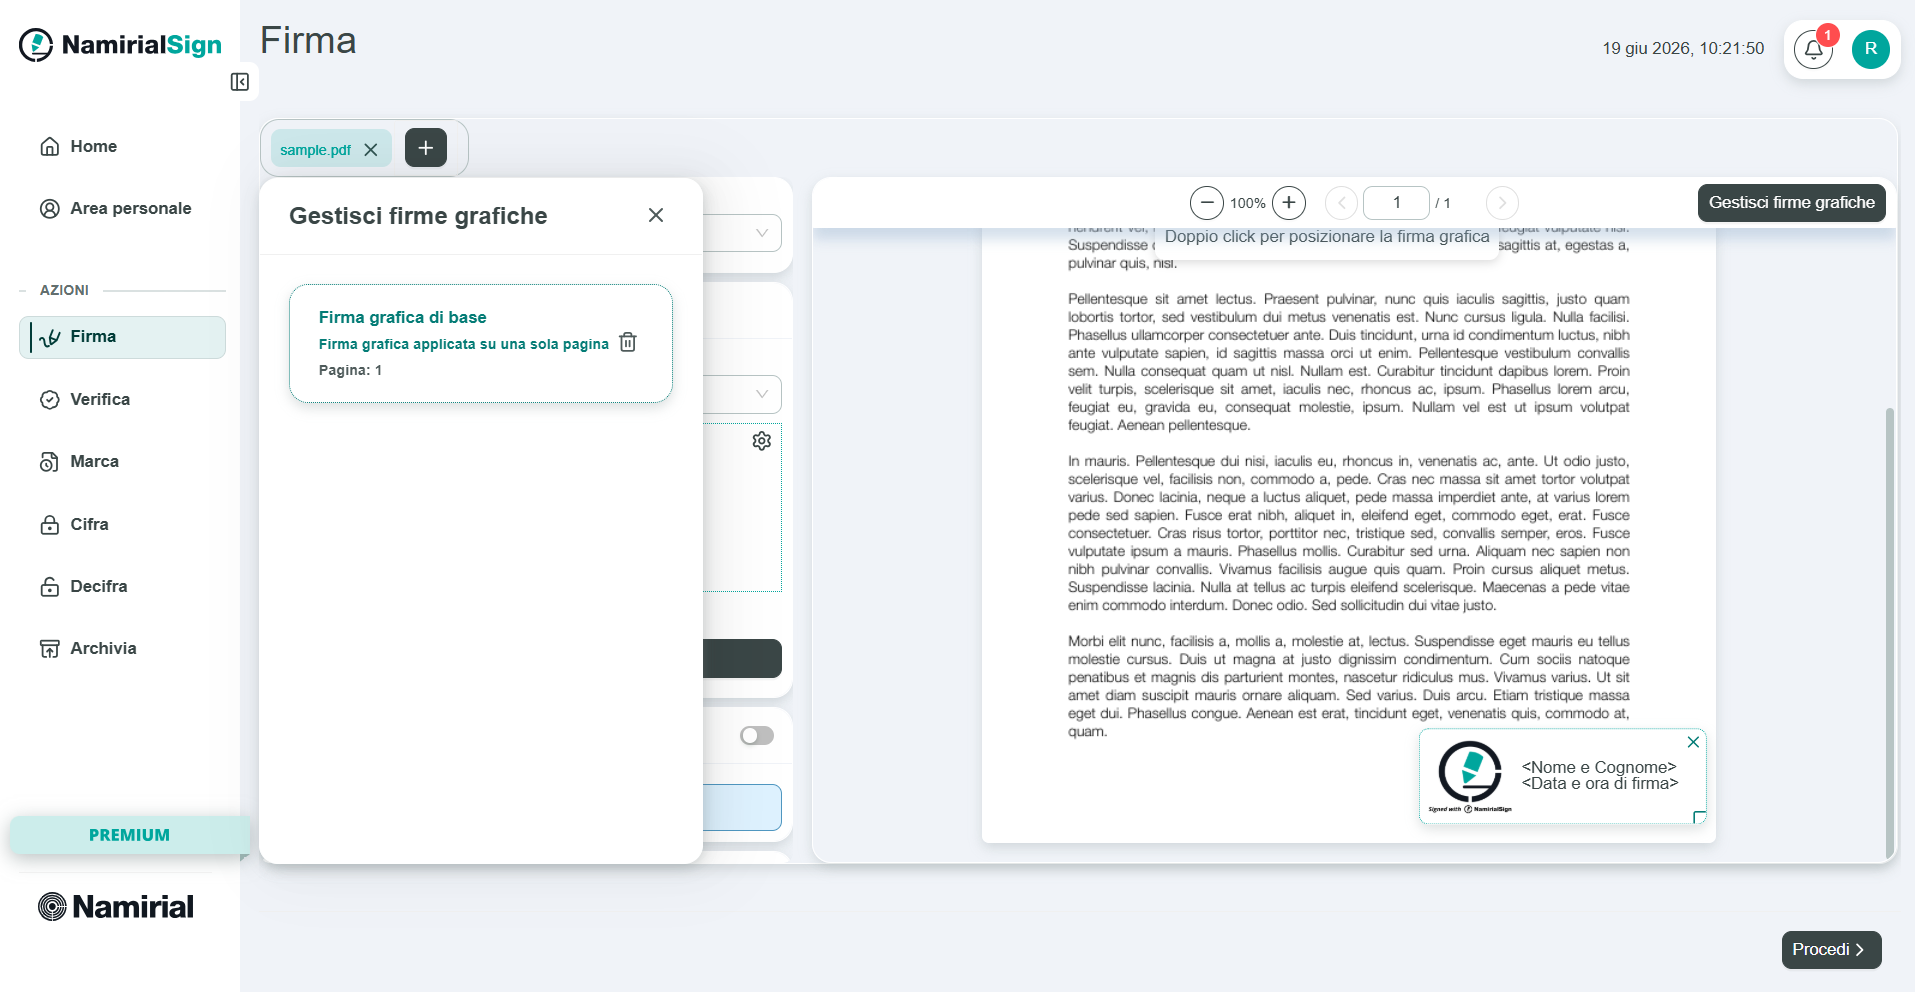Go to Home
The height and width of the screenshot is (992, 1915).
click(x=93, y=147)
